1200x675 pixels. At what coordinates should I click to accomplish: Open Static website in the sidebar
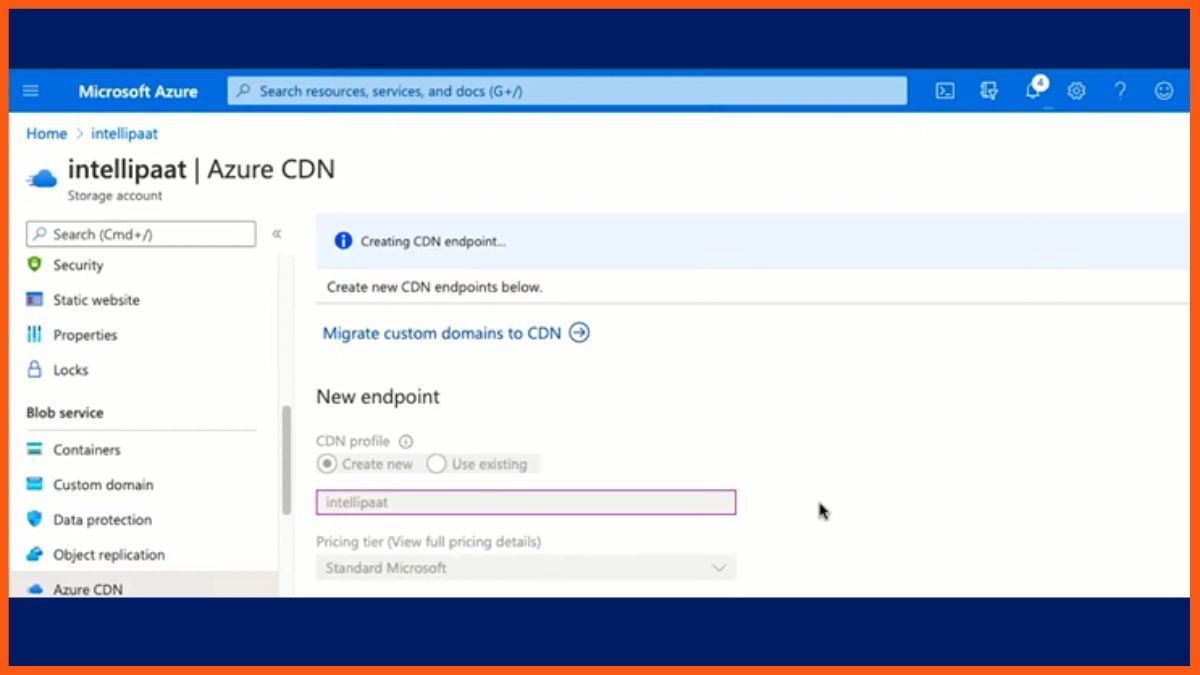96,300
